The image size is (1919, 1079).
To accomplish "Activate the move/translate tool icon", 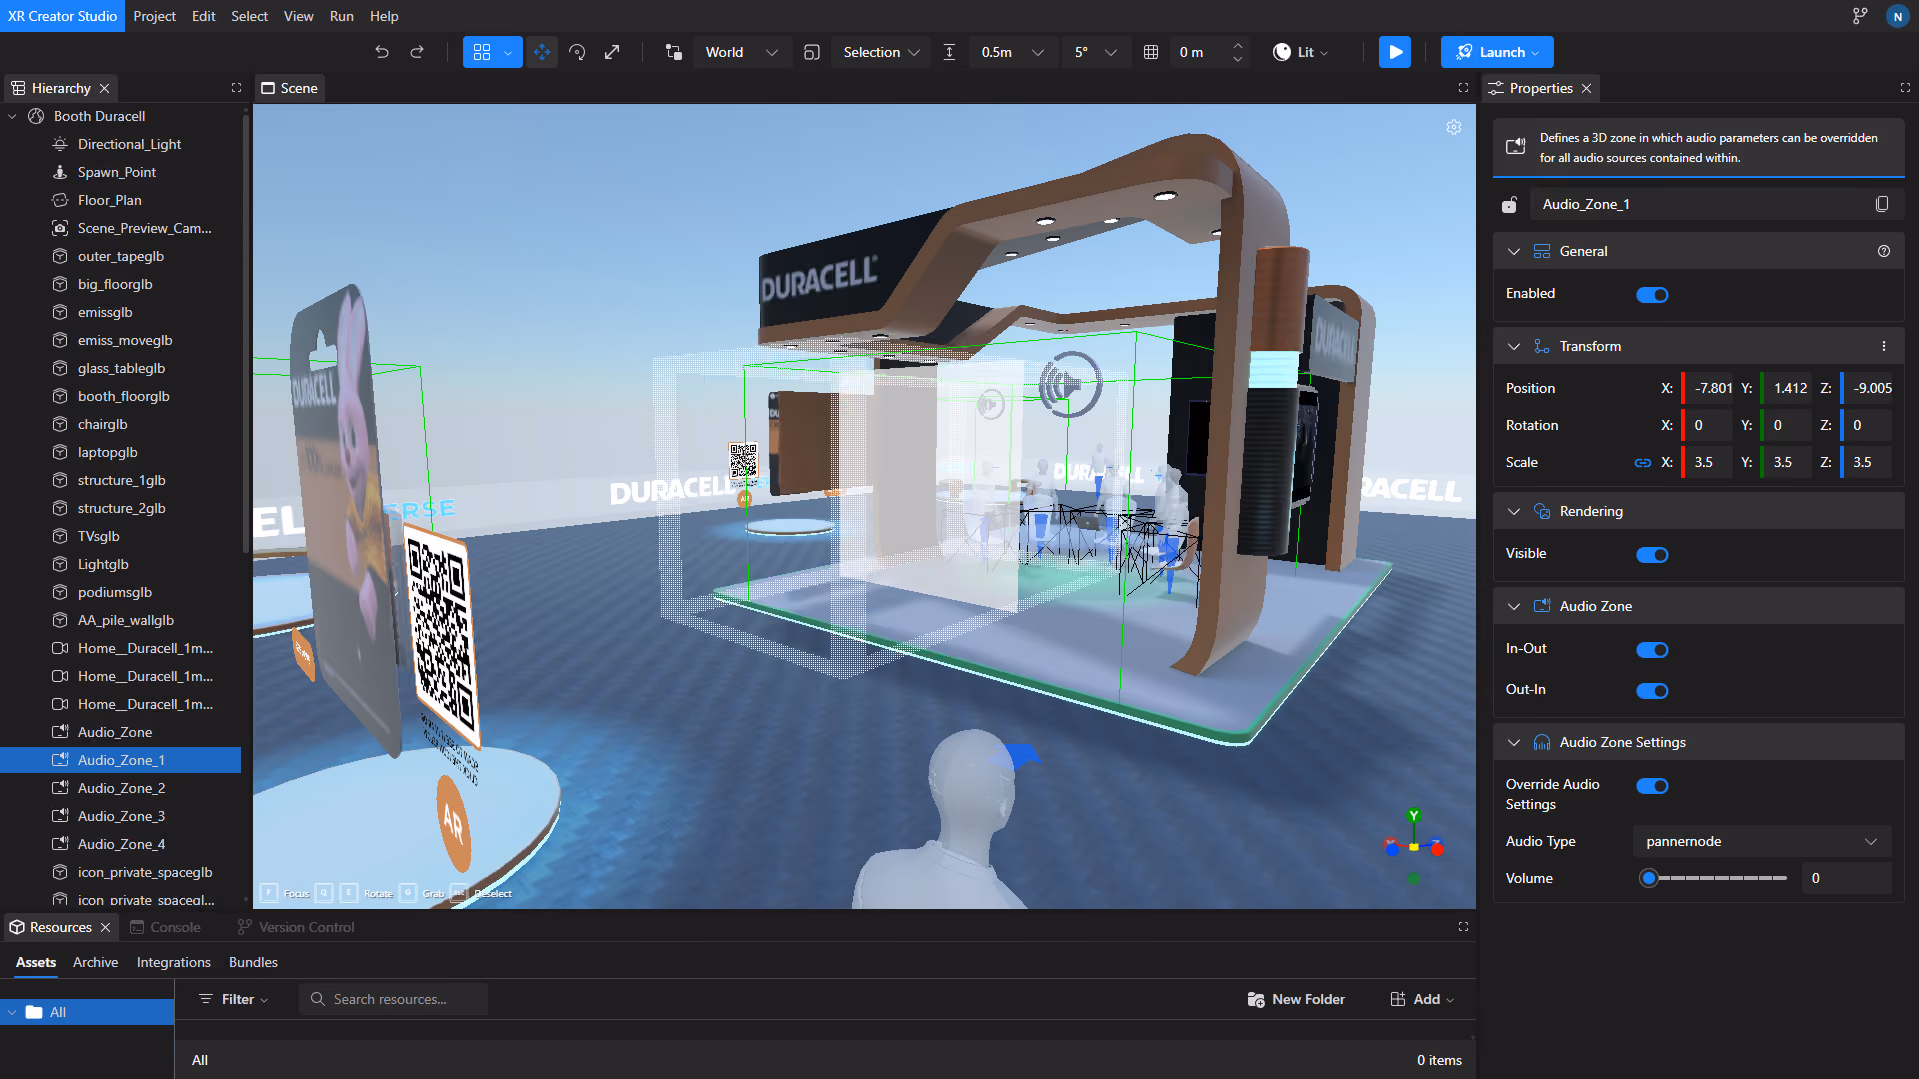I will [x=542, y=52].
